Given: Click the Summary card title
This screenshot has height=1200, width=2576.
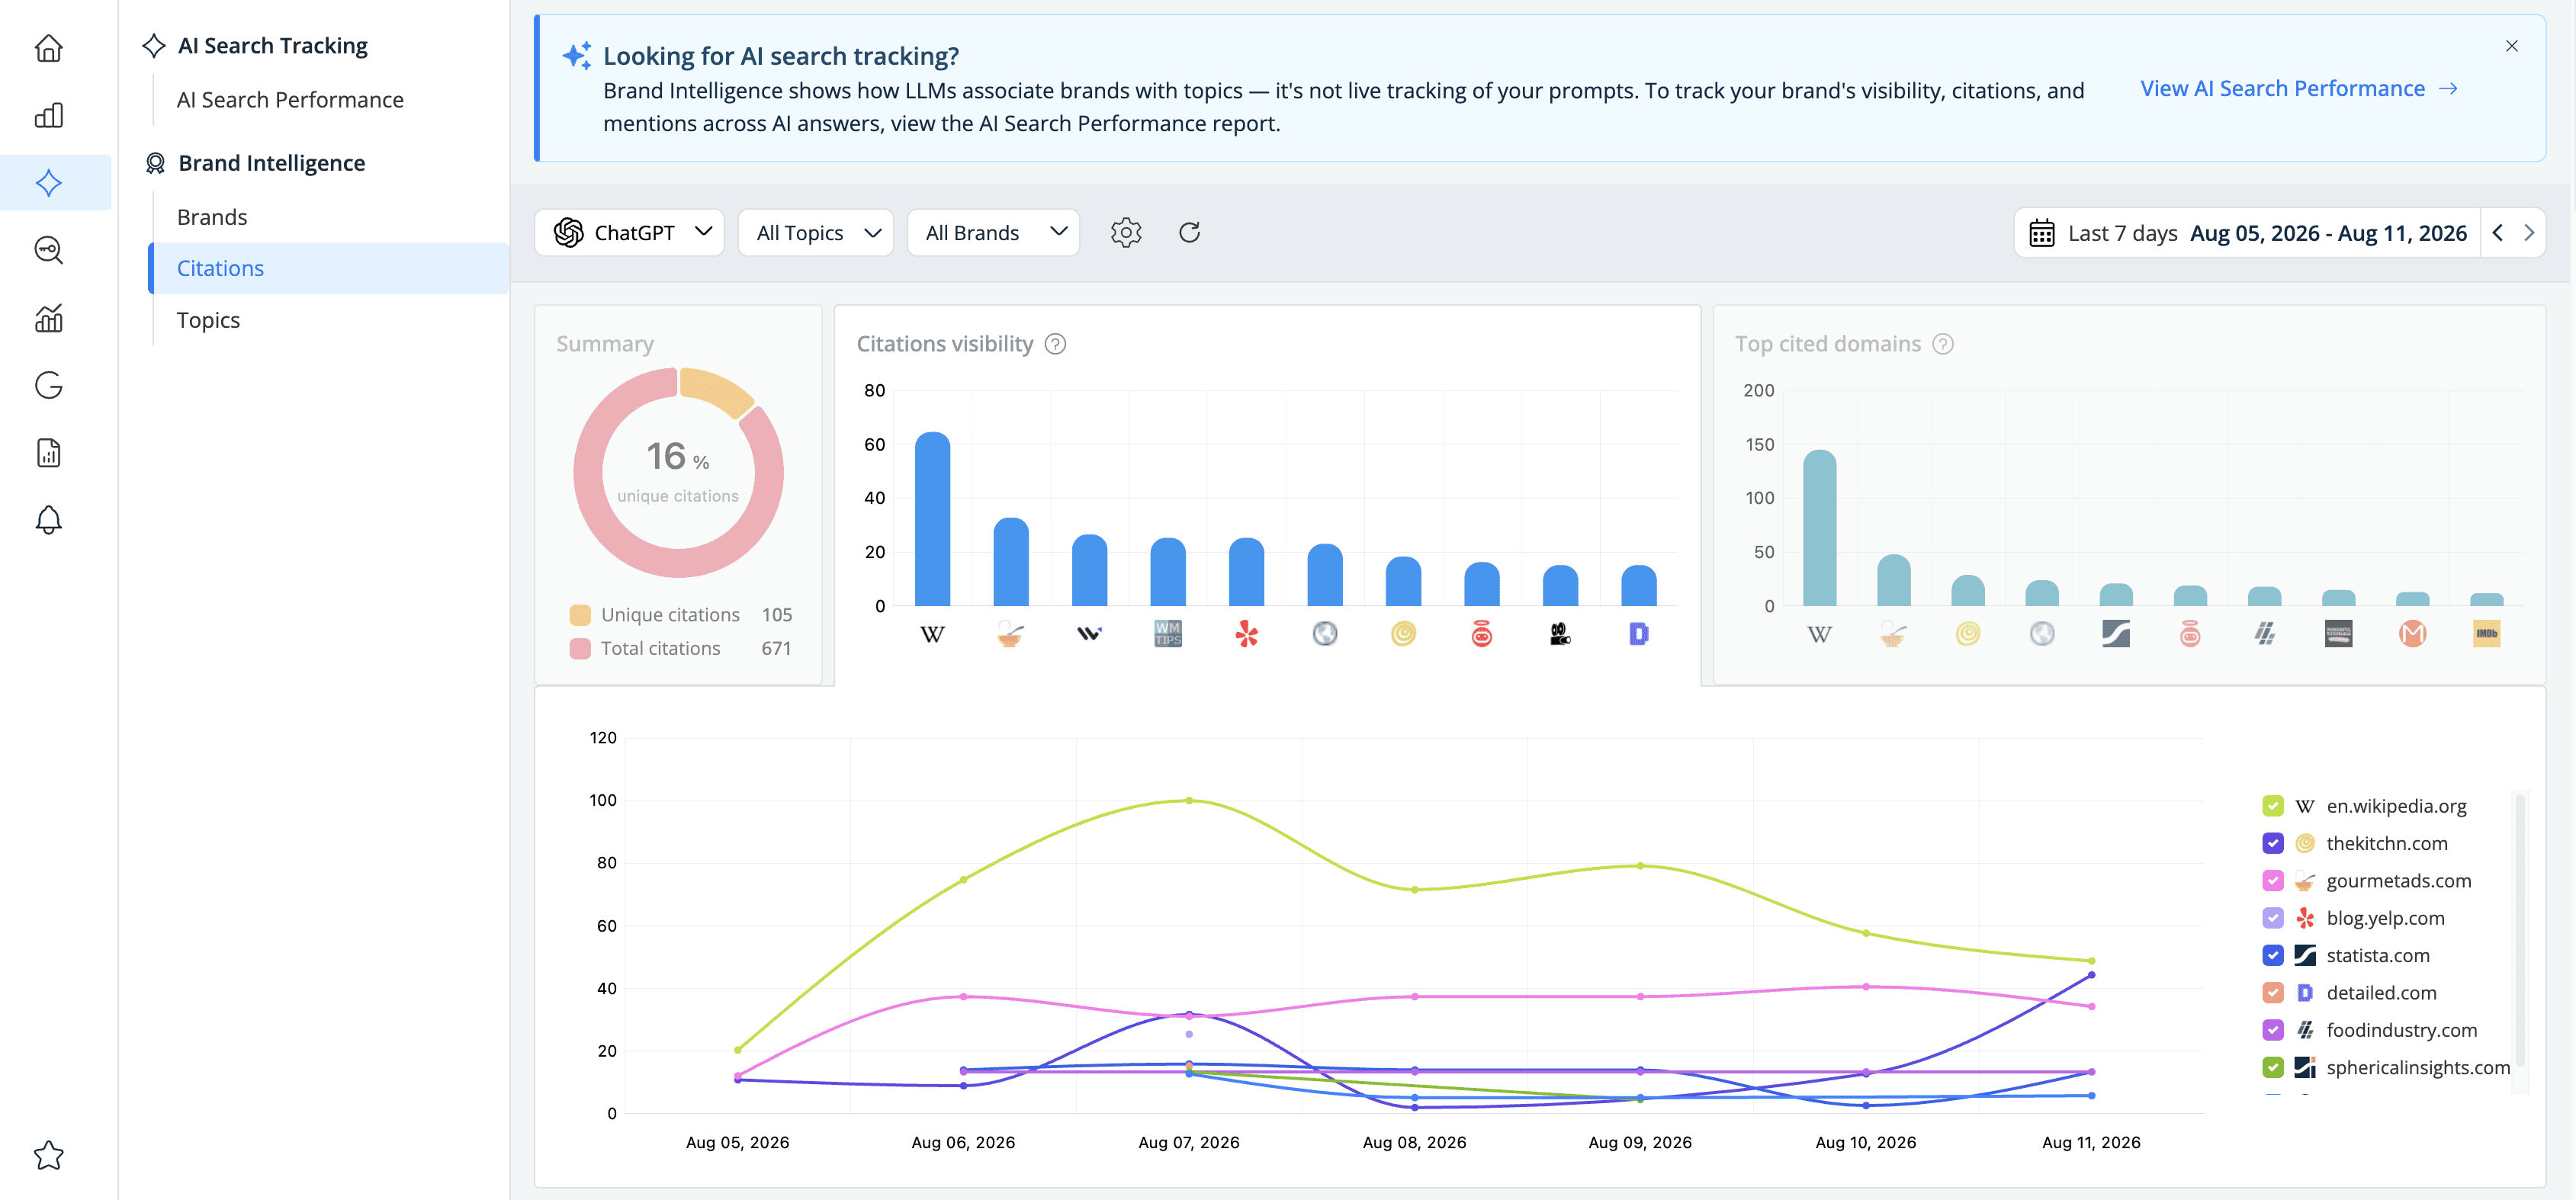Looking at the screenshot, I should tap(605, 344).
